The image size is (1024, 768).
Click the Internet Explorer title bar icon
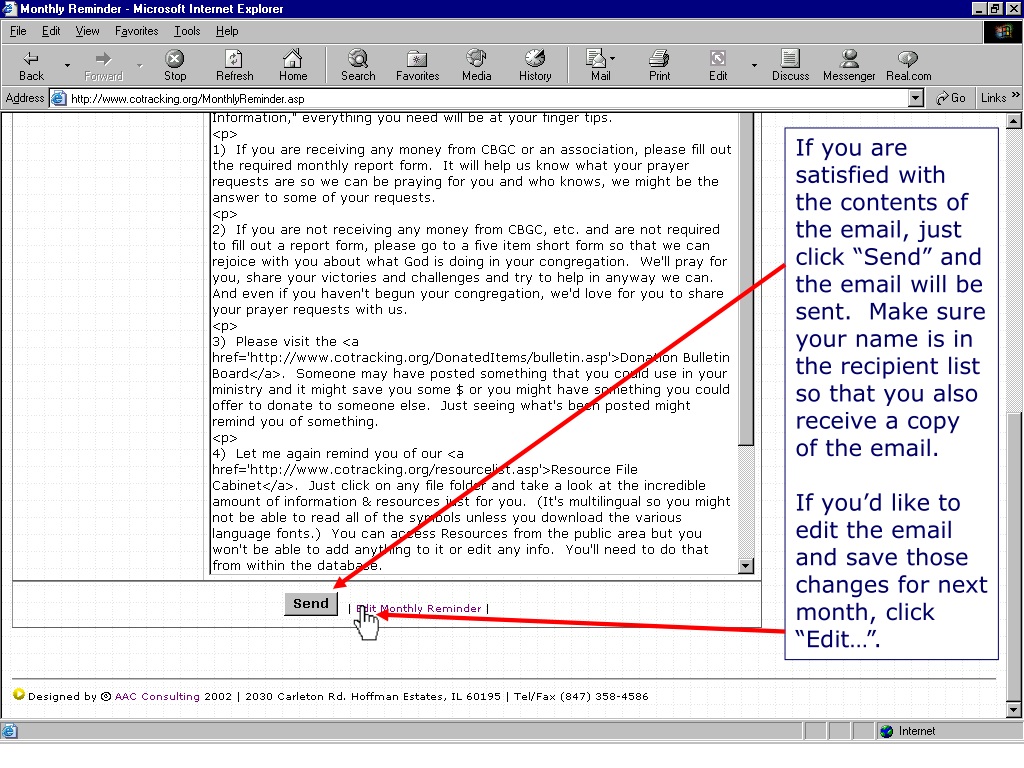9,8
